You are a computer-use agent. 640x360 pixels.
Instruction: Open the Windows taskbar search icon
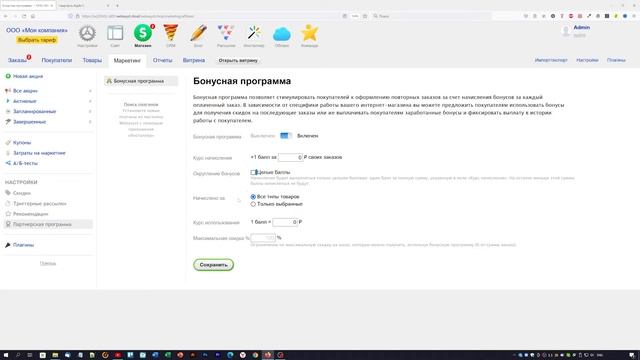coord(18,355)
